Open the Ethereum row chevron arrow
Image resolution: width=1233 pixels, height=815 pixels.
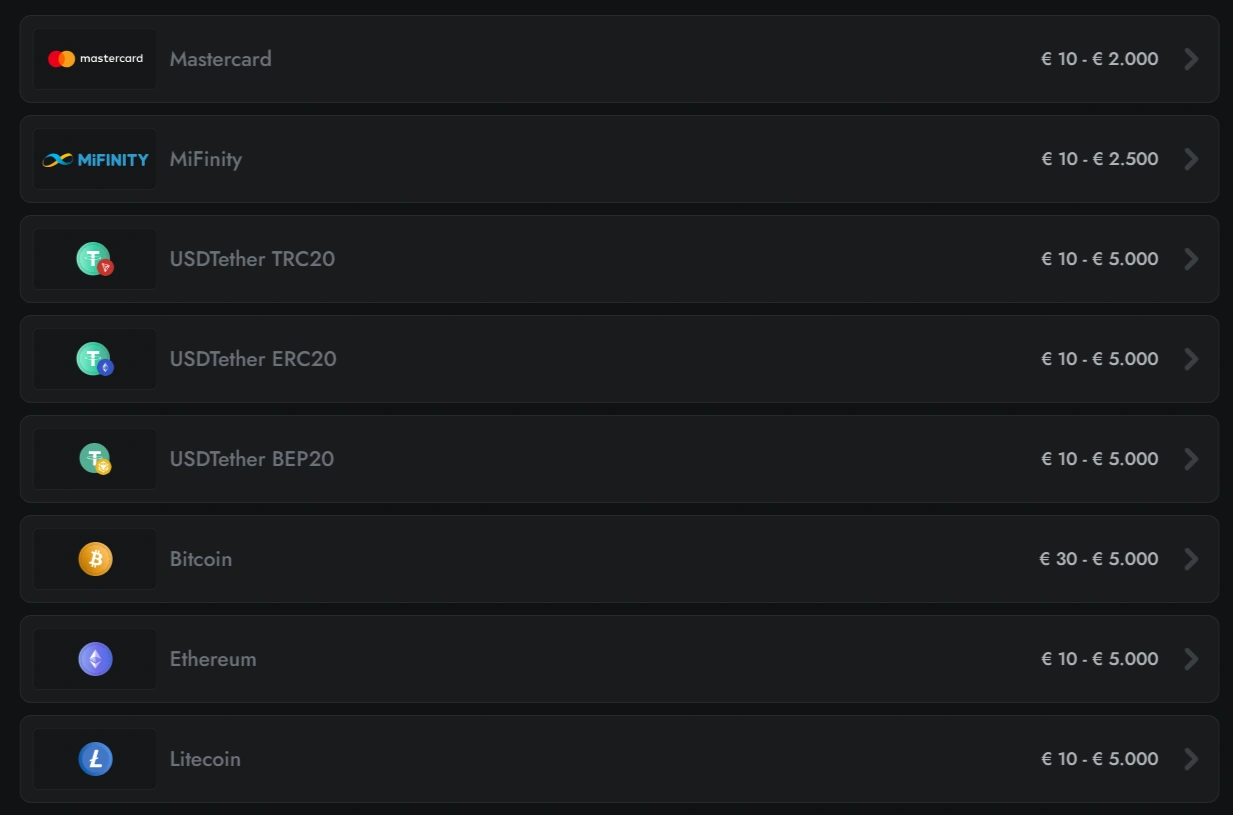[x=1191, y=659]
